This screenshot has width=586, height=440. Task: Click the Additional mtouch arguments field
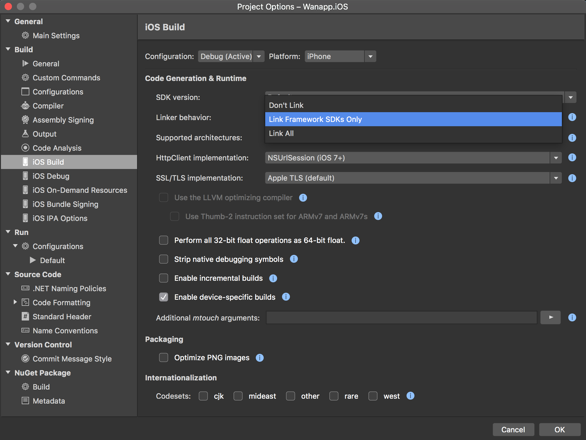click(402, 318)
